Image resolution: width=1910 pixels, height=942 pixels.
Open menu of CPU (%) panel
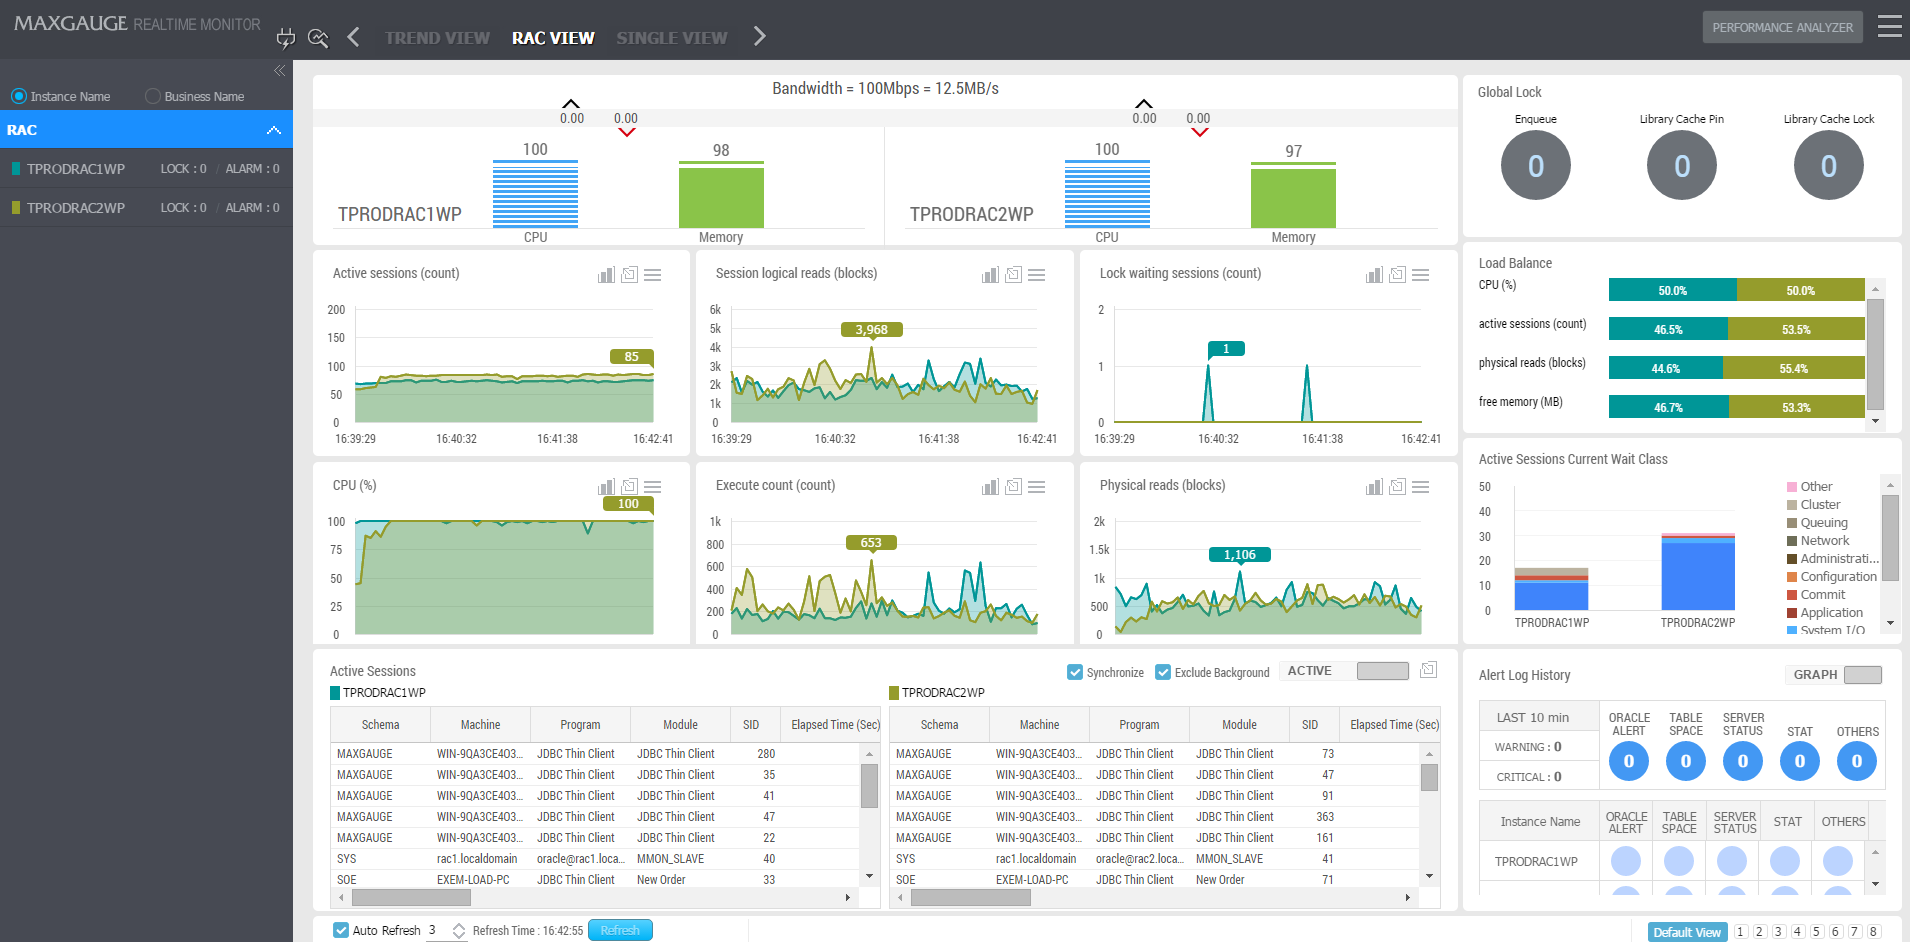[653, 487]
